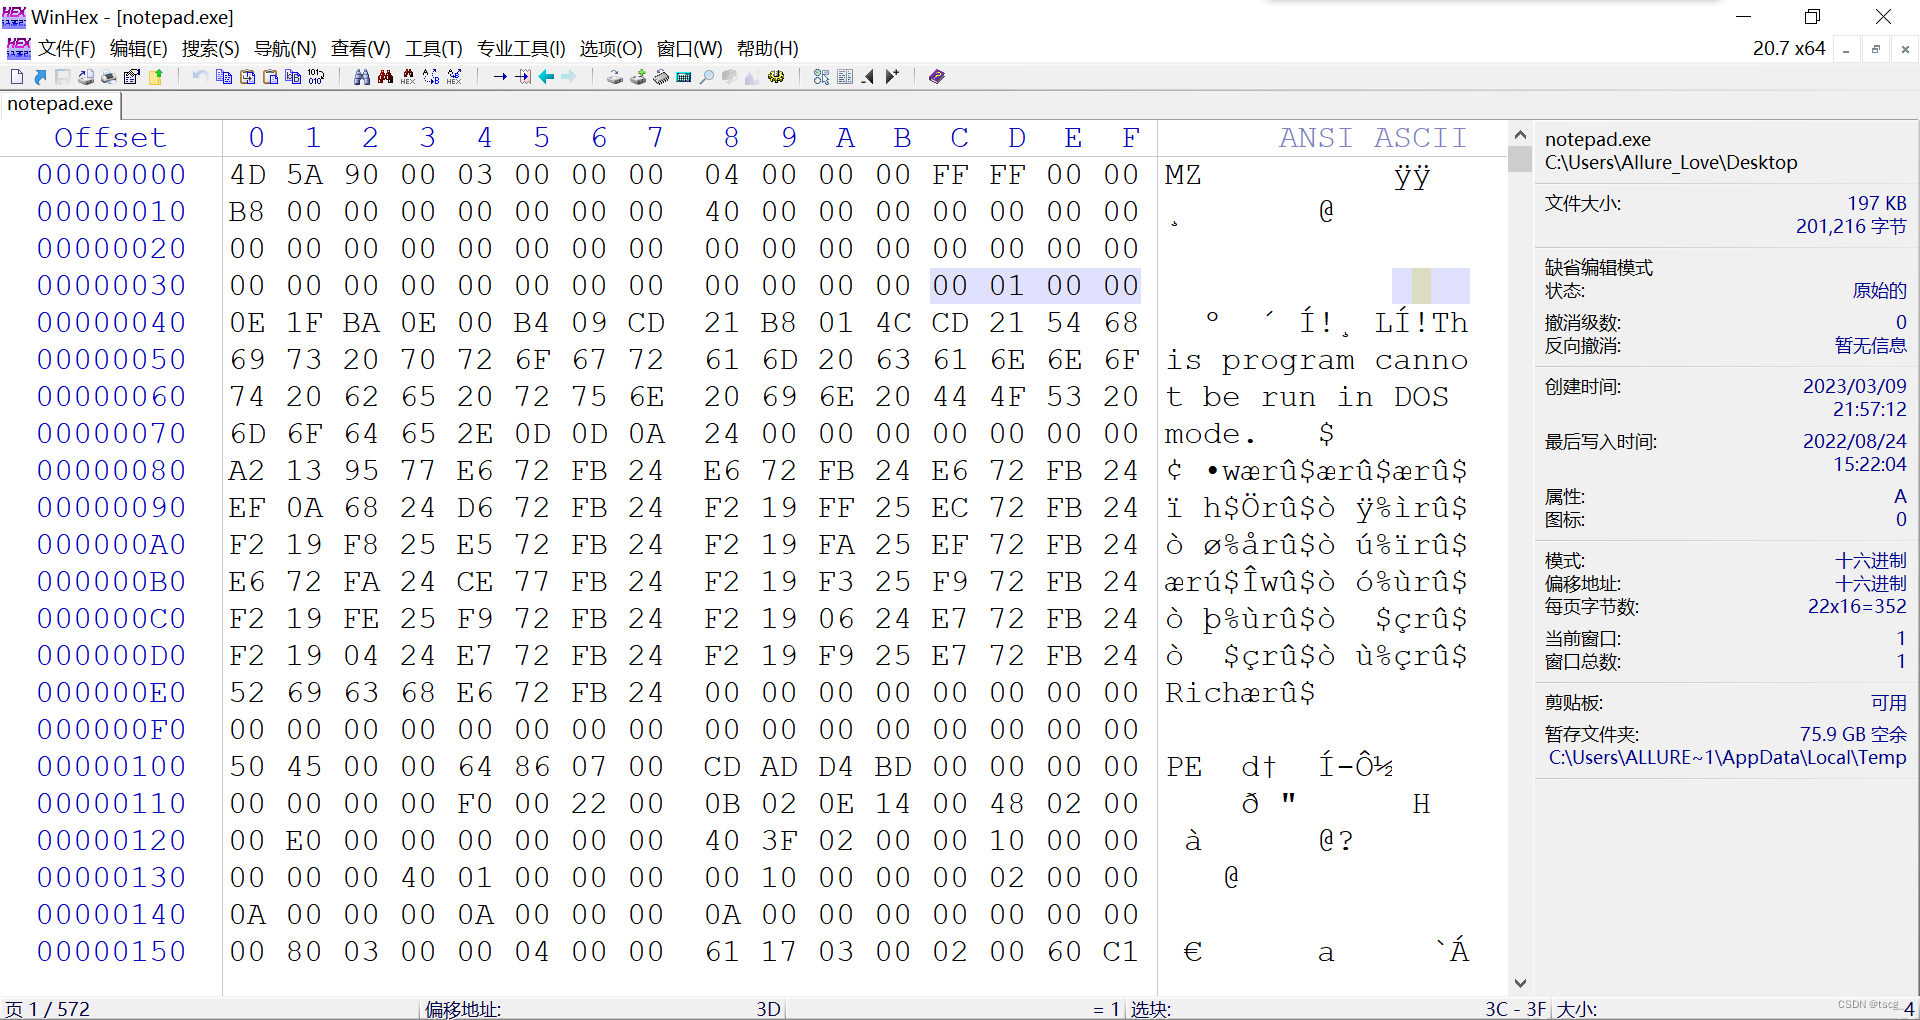Click the 十六进制 mode value
The width and height of the screenshot is (1920, 1020).
[x=1870, y=561]
